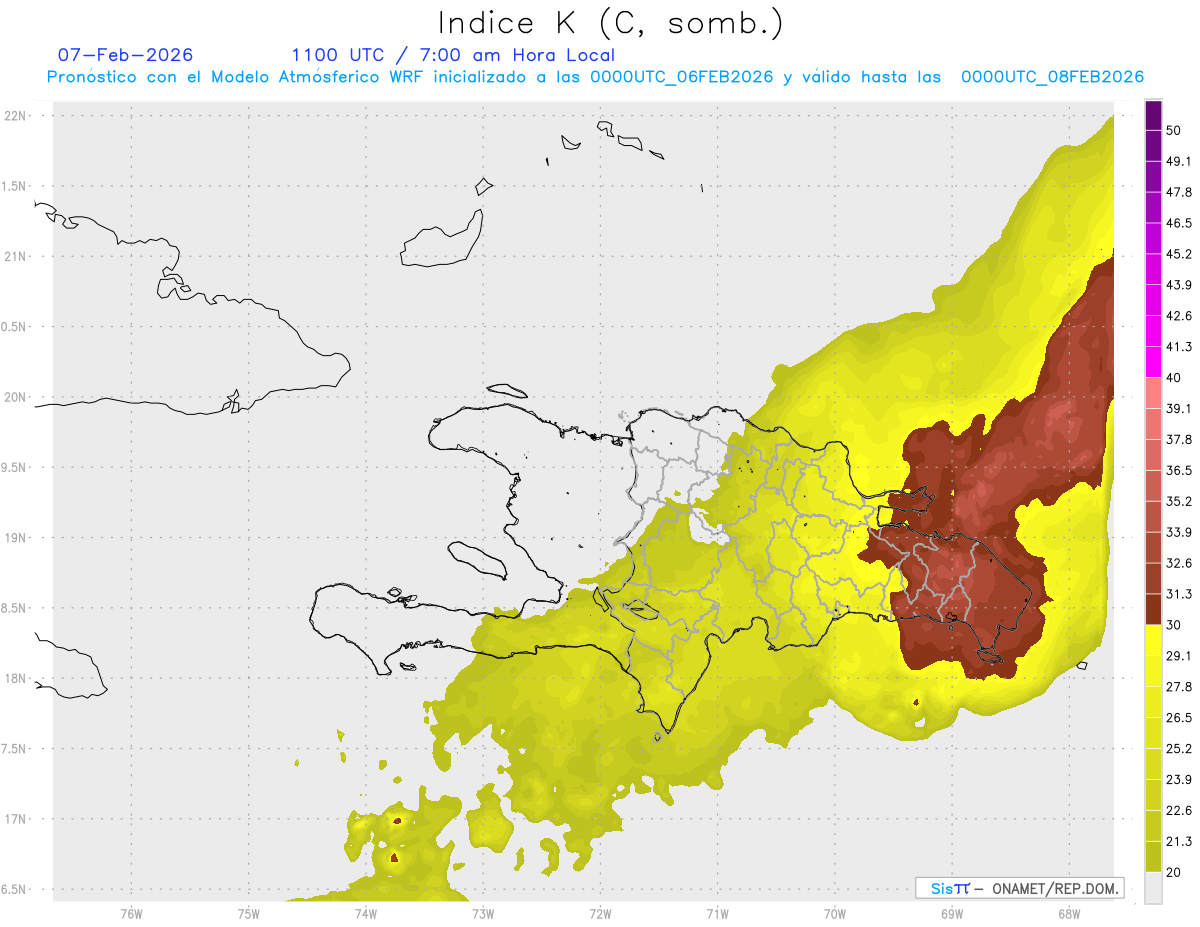Click the "19N" latitude label
The height and width of the screenshot is (927, 1200).
click(x=15, y=538)
